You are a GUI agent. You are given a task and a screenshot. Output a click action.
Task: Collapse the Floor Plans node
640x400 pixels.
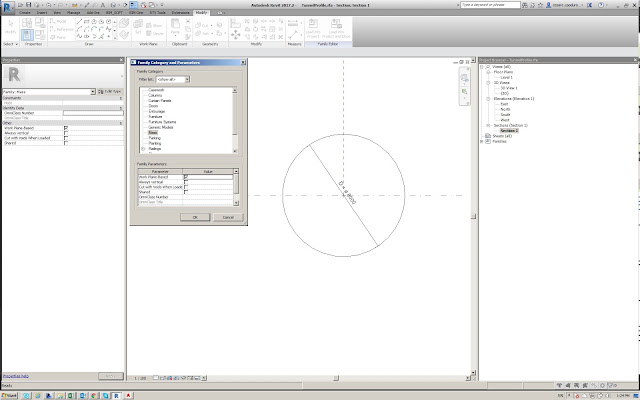pyautogui.click(x=488, y=72)
